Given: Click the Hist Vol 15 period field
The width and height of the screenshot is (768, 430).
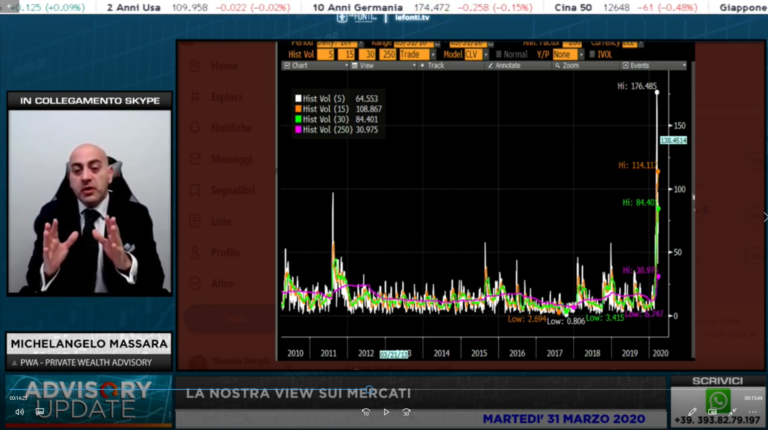Looking at the screenshot, I should 347,54.
